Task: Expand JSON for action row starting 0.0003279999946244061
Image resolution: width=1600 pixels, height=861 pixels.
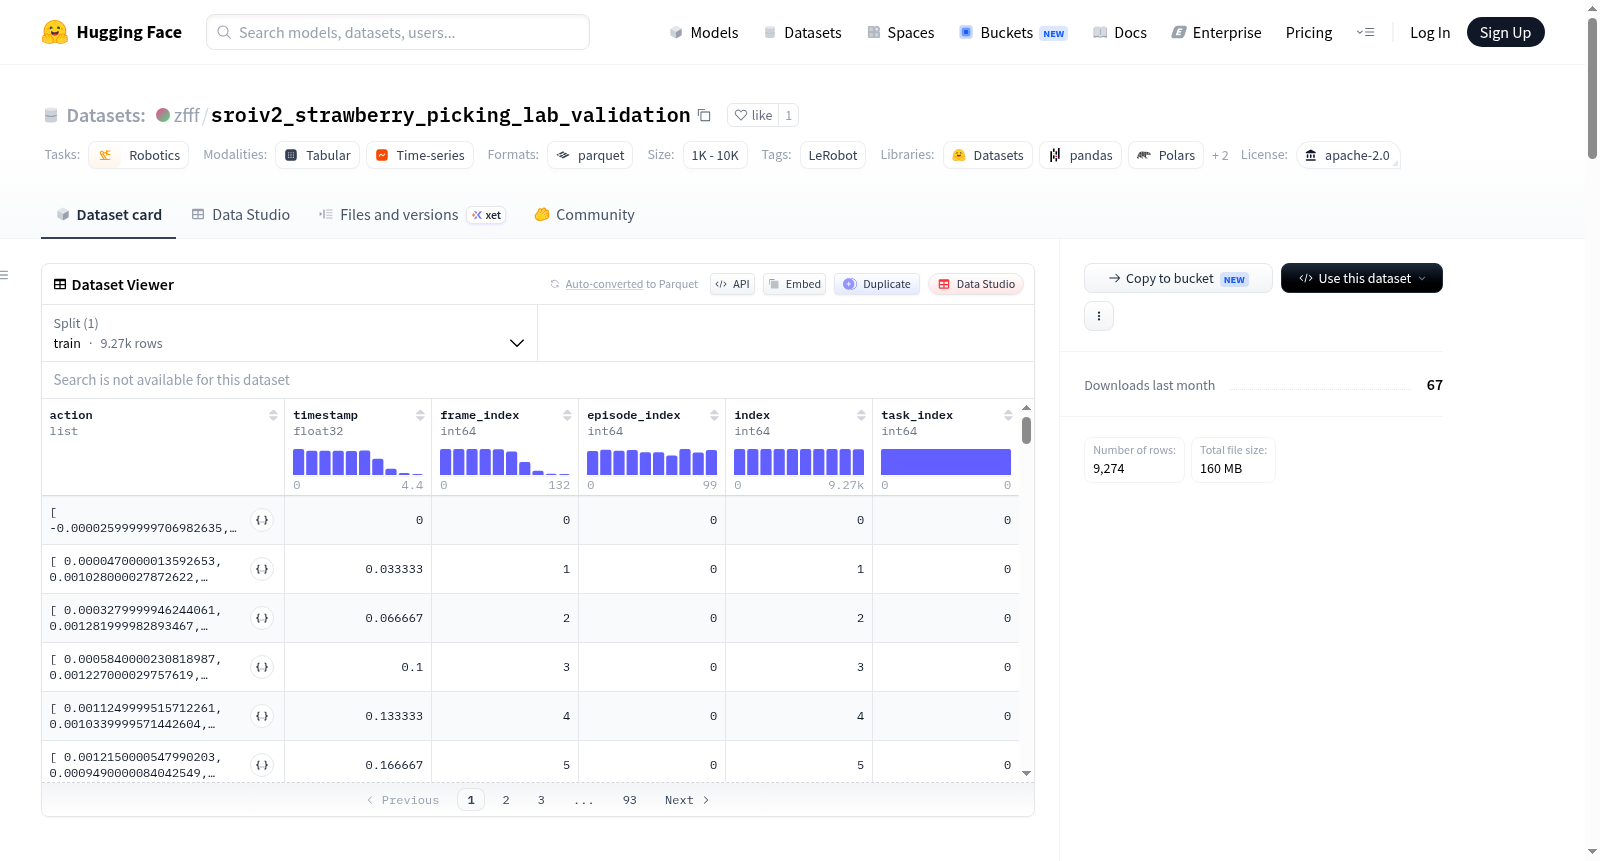Action: [262, 618]
